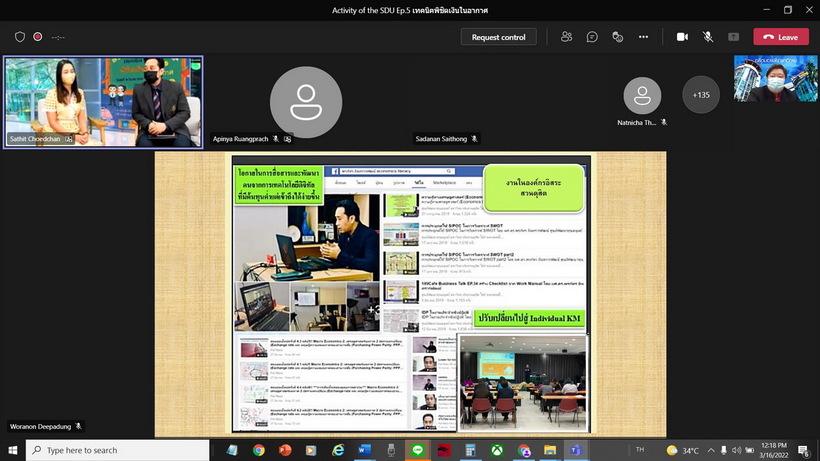The image size is (820, 461).
Task: Open LINE app from the taskbar
Action: [x=418, y=450]
